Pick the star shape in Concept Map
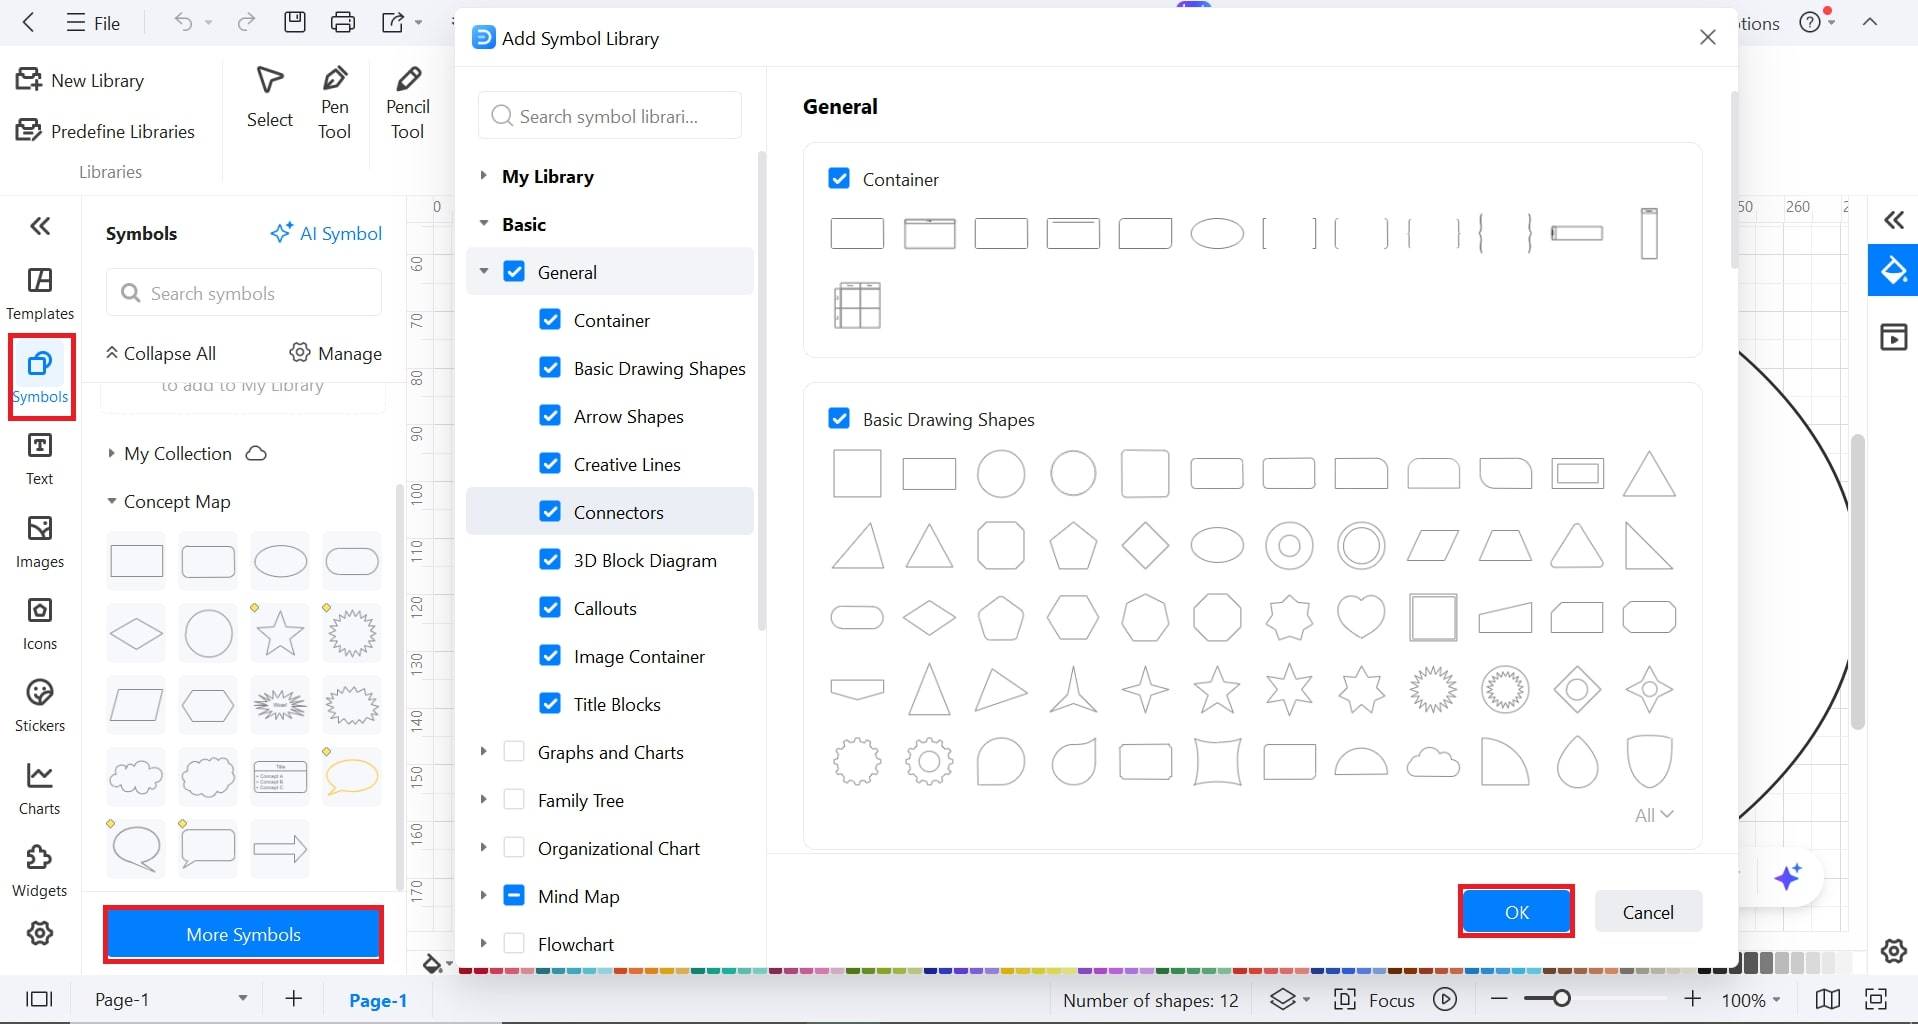The height and width of the screenshot is (1024, 1918). coord(280,632)
